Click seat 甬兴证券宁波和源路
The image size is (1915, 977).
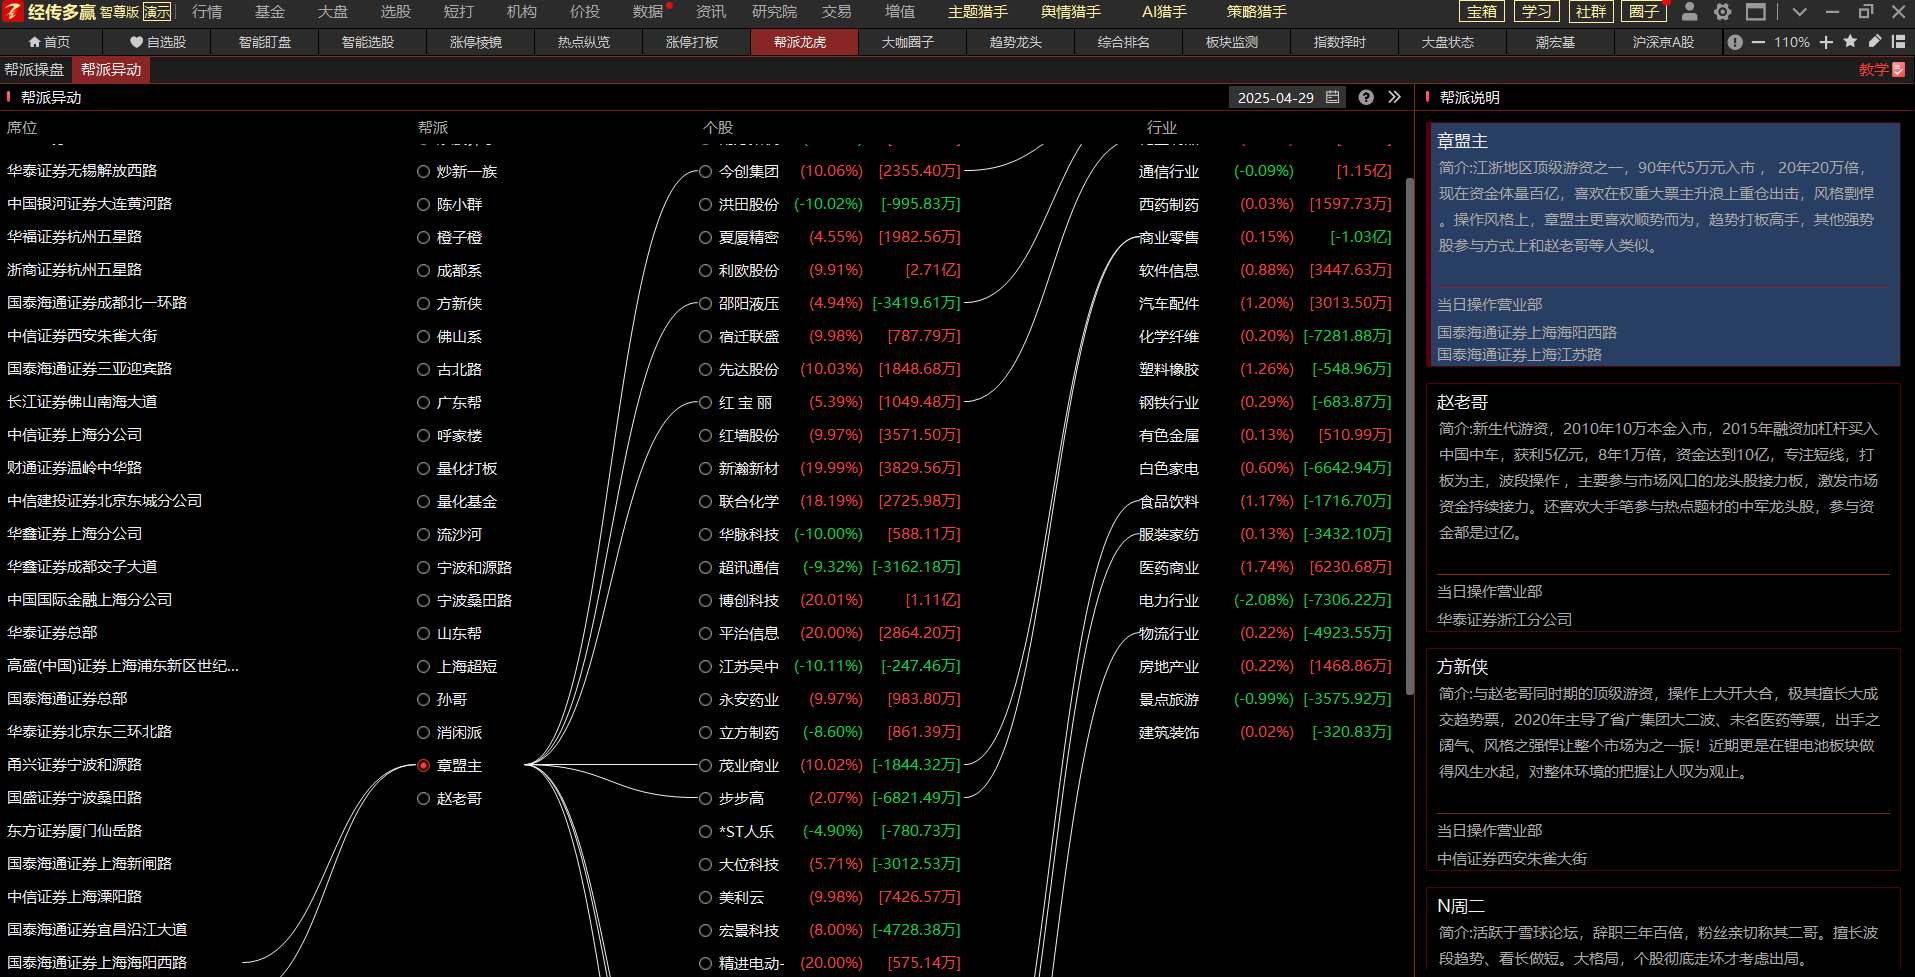(75, 765)
